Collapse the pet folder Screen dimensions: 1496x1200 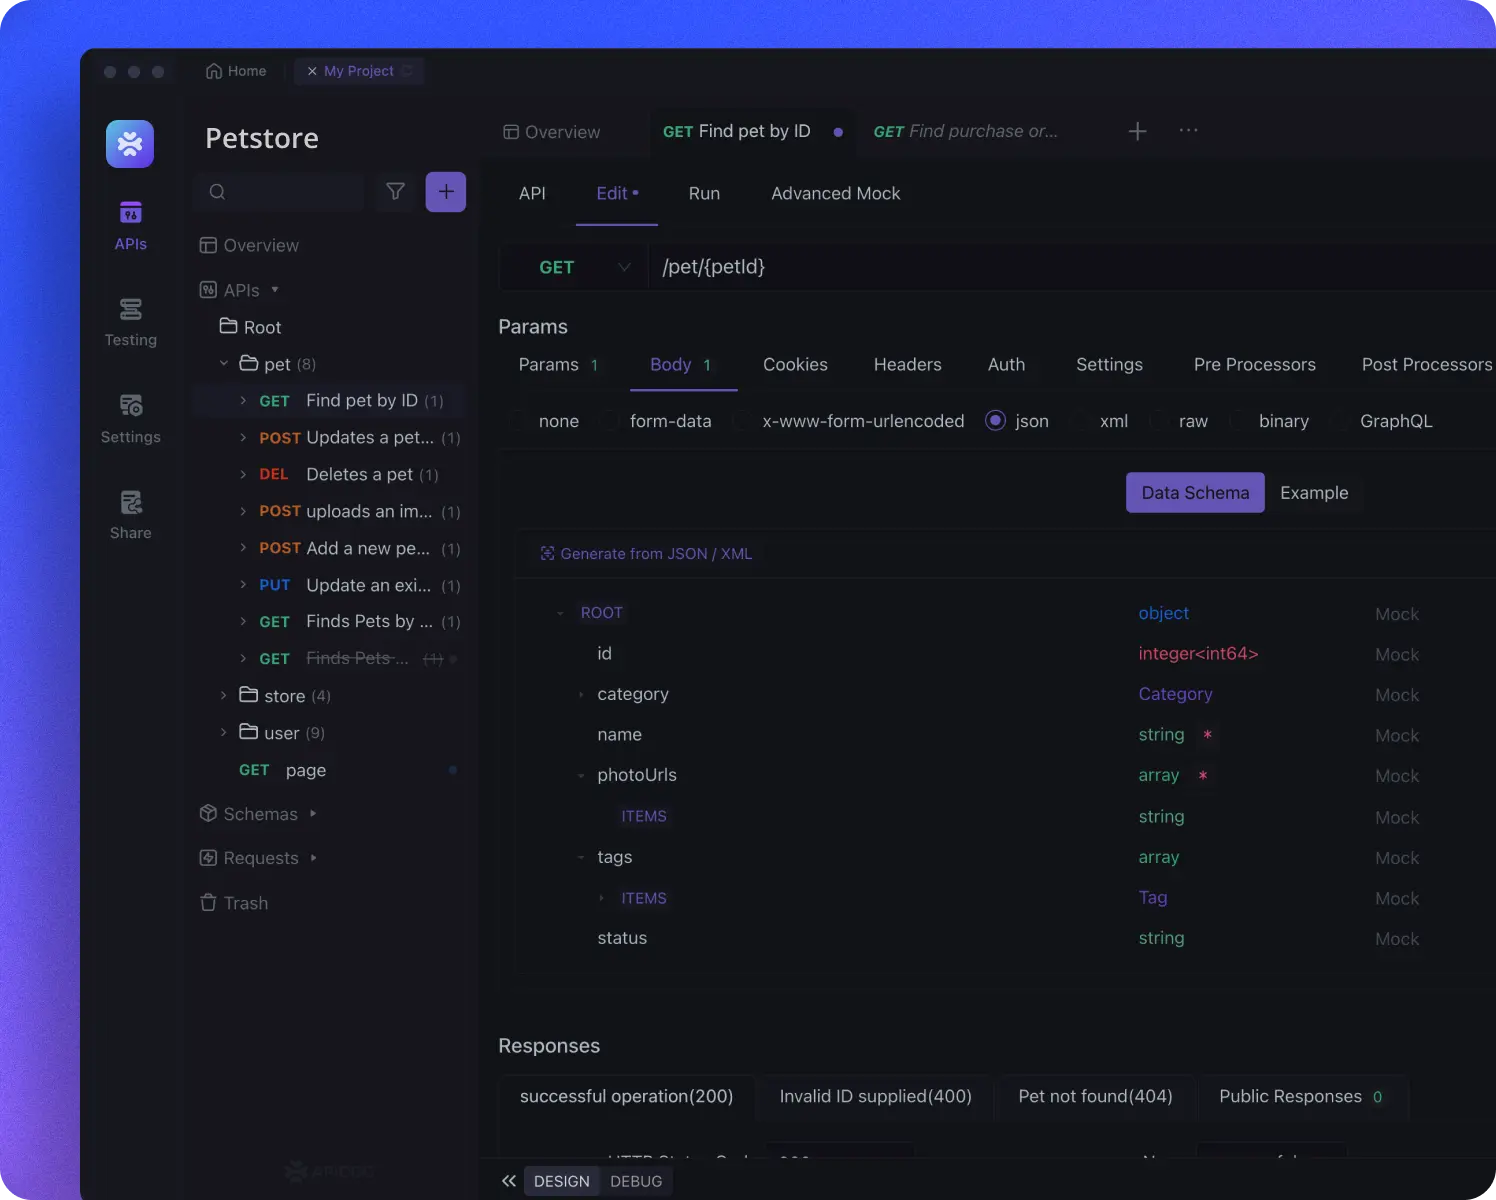pos(224,363)
